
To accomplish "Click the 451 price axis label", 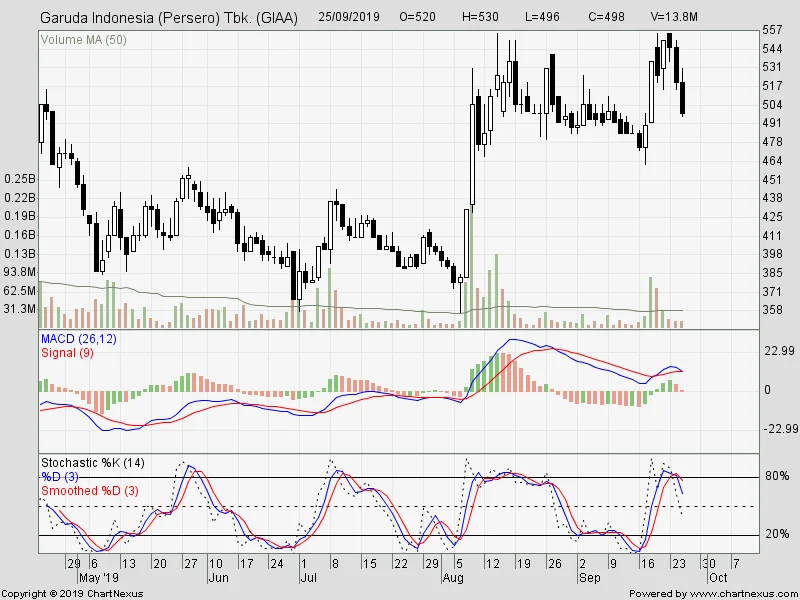I will pyautogui.click(x=772, y=180).
